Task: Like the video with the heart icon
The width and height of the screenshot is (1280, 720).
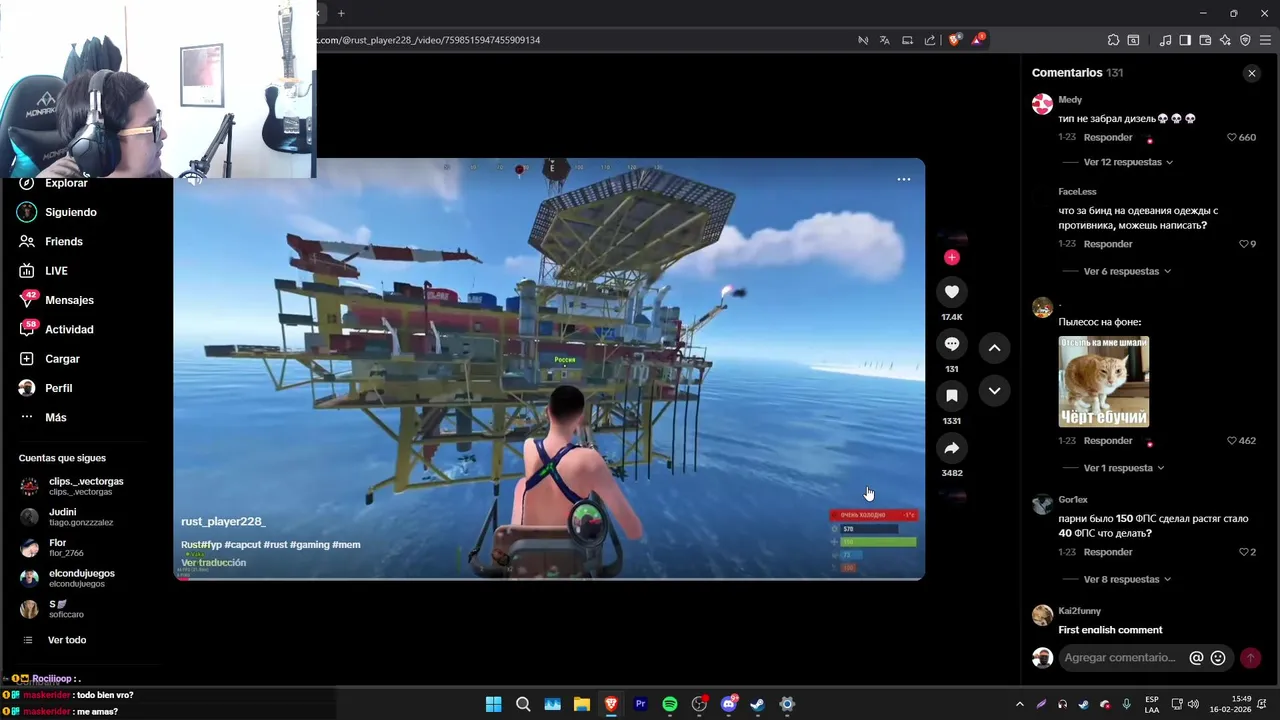Action: pyautogui.click(x=952, y=292)
